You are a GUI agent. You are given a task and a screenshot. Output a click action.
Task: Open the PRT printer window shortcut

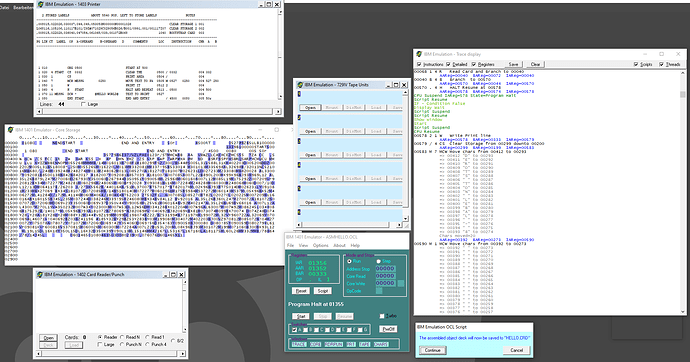point(351,344)
